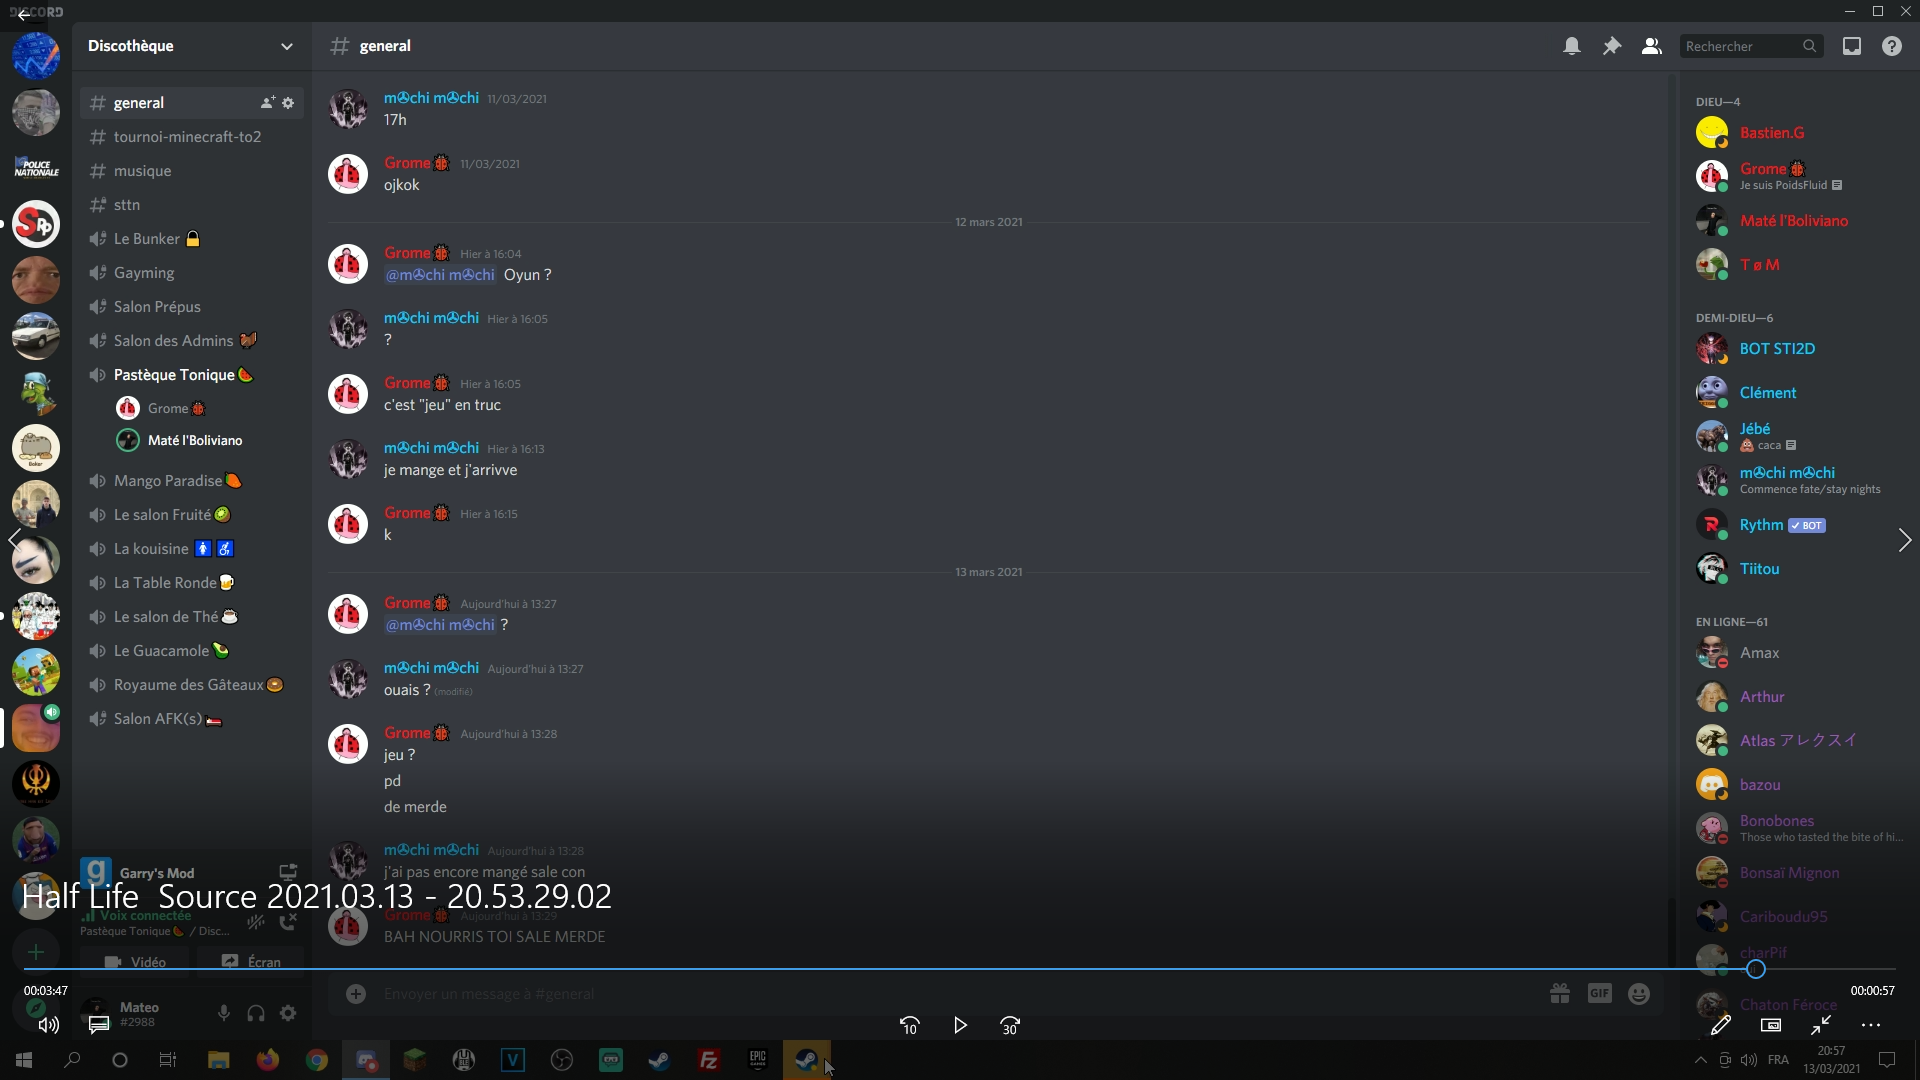
Task: Show pinned messages
Action: pyautogui.click(x=1612, y=46)
